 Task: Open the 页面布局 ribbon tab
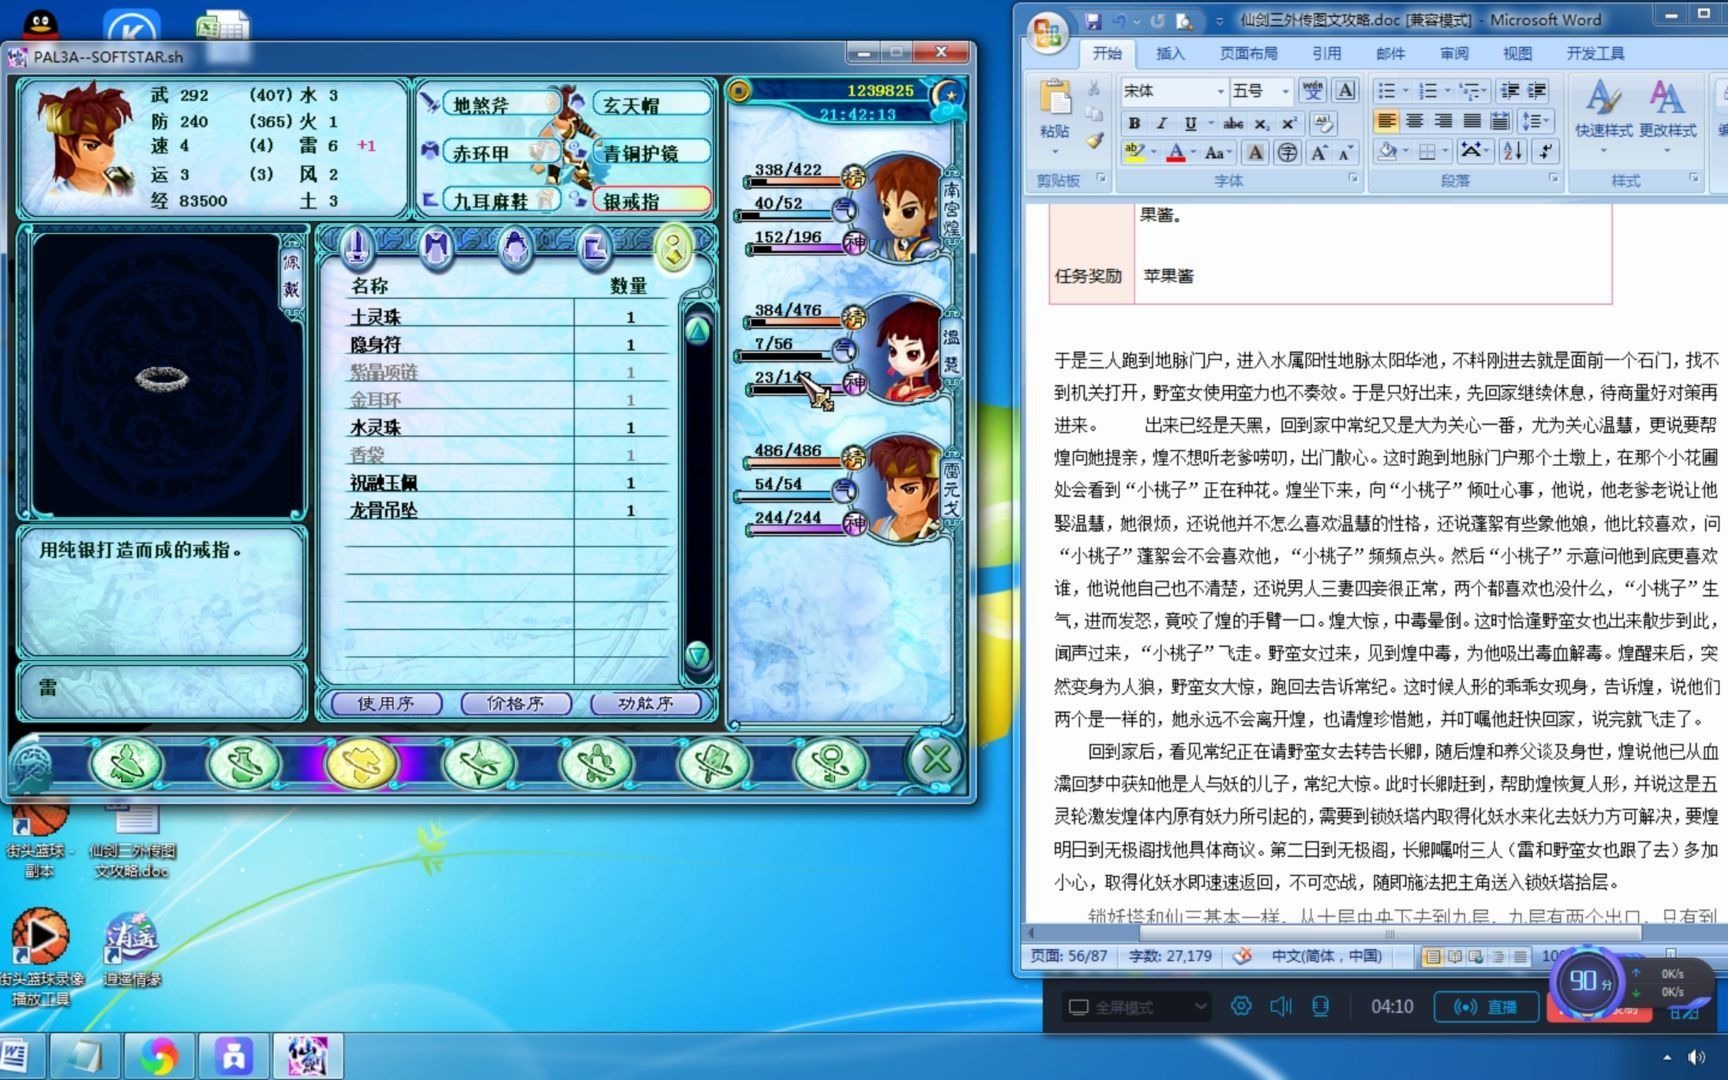coord(1249,53)
